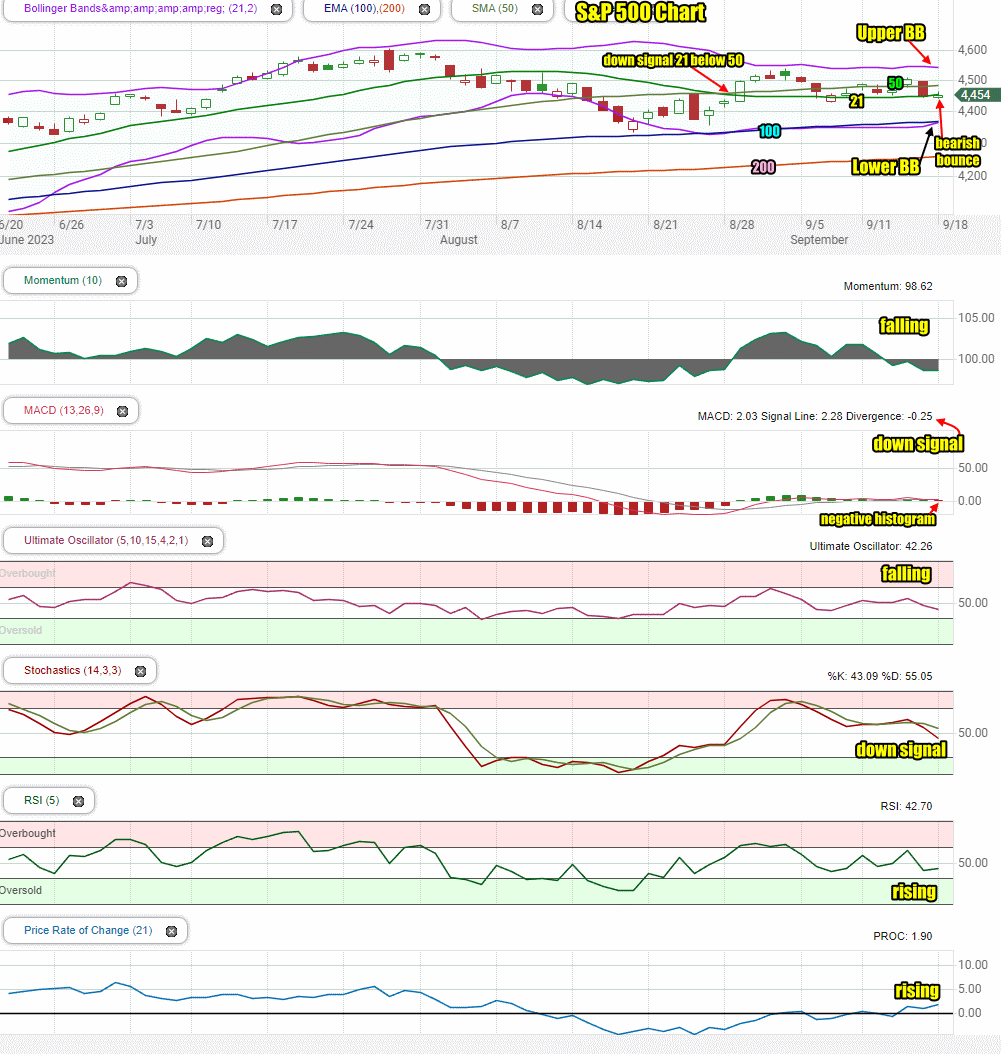Click the Oversold label in the RSI panel

(x=21, y=891)
